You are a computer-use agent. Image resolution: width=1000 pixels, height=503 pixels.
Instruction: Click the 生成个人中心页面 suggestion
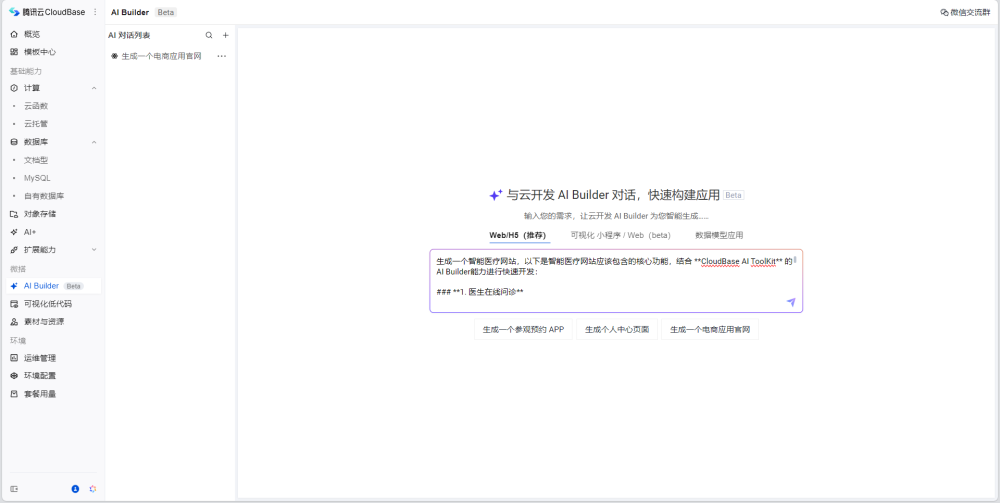click(x=617, y=330)
